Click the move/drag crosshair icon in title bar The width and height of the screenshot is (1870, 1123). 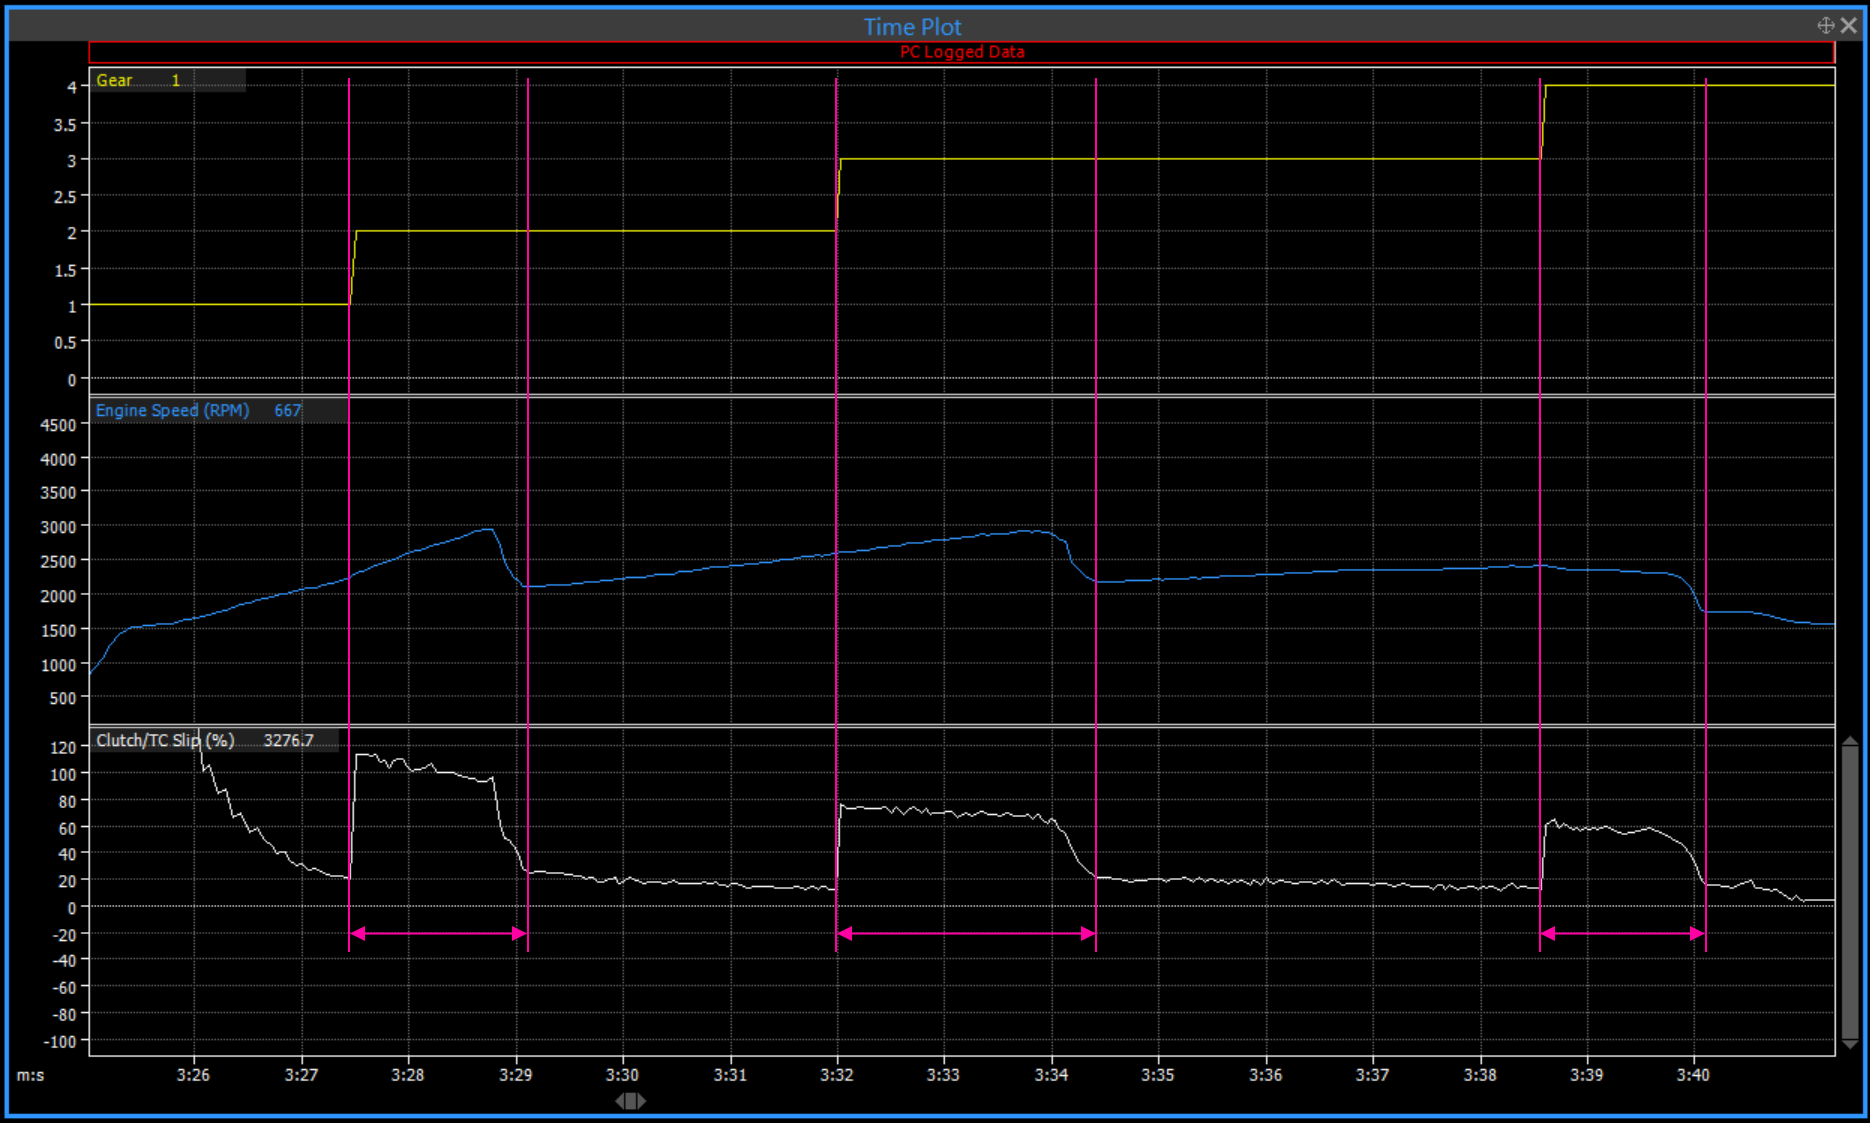[1825, 26]
